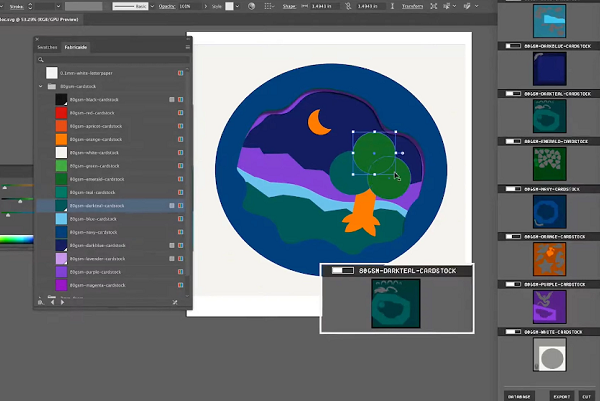Click the color type icon beside black cardstock
600x401 pixels.
pos(171,100)
